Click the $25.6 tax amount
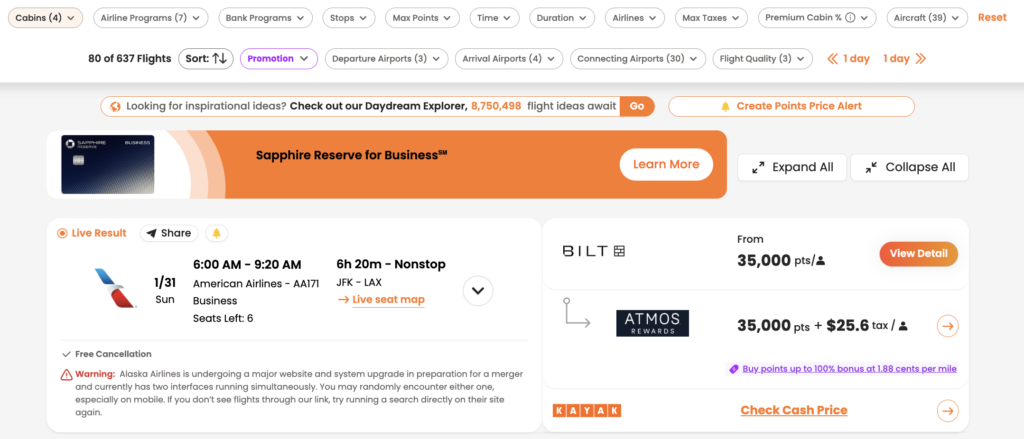This screenshot has height=439, width=1024. tap(850, 325)
